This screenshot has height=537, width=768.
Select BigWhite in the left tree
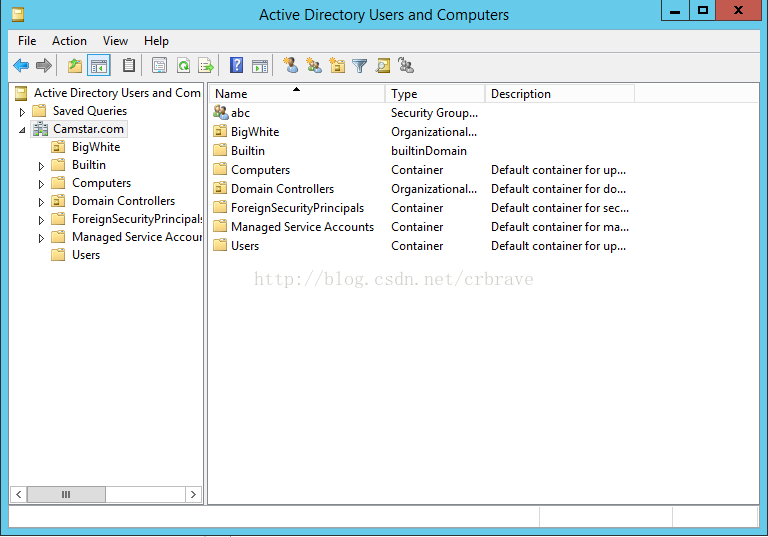[x=96, y=146]
